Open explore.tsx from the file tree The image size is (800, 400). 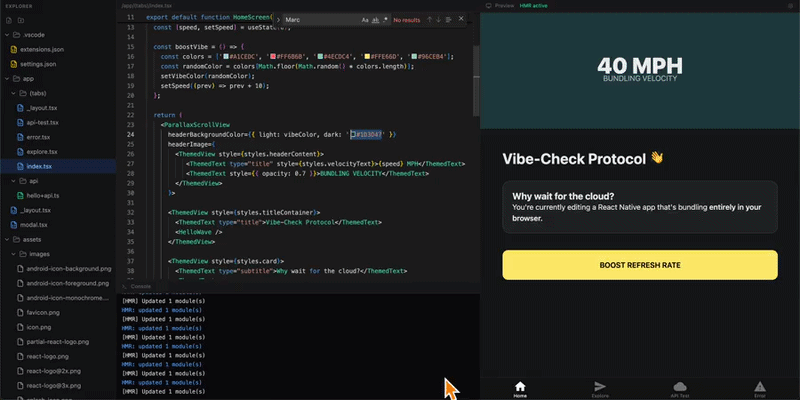click(41, 151)
